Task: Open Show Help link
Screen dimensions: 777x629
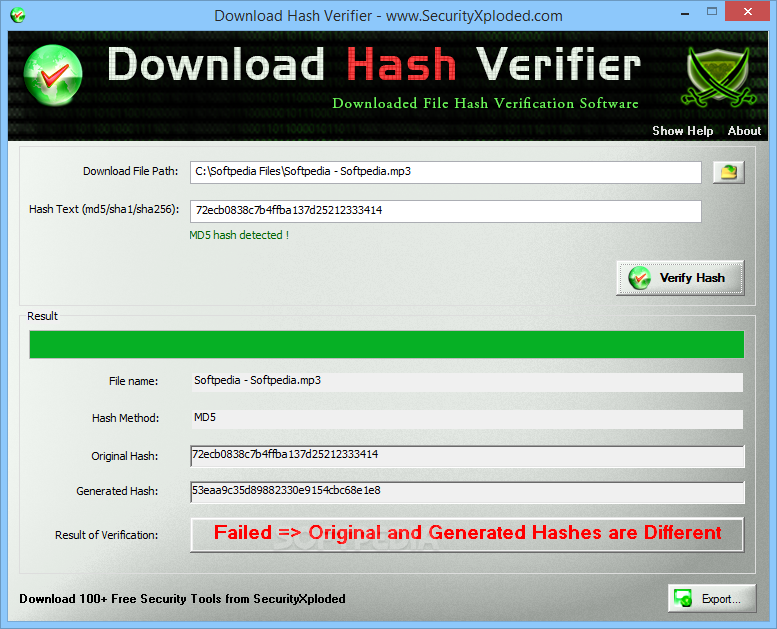Action: [682, 131]
